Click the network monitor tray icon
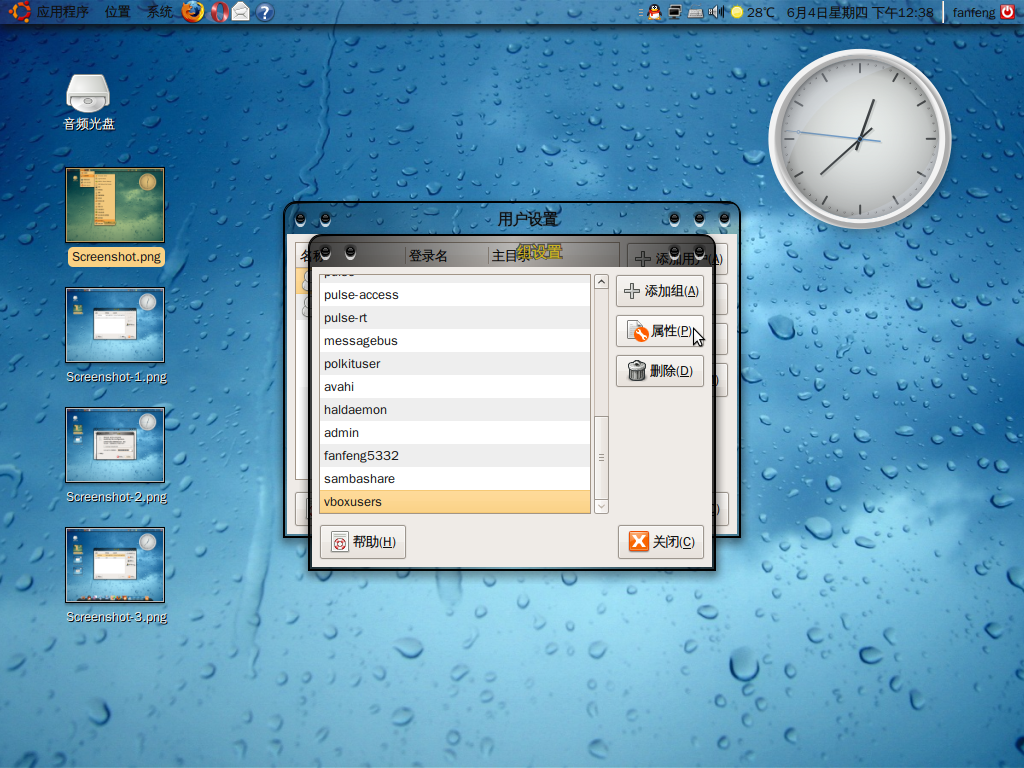 pyautogui.click(x=675, y=12)
